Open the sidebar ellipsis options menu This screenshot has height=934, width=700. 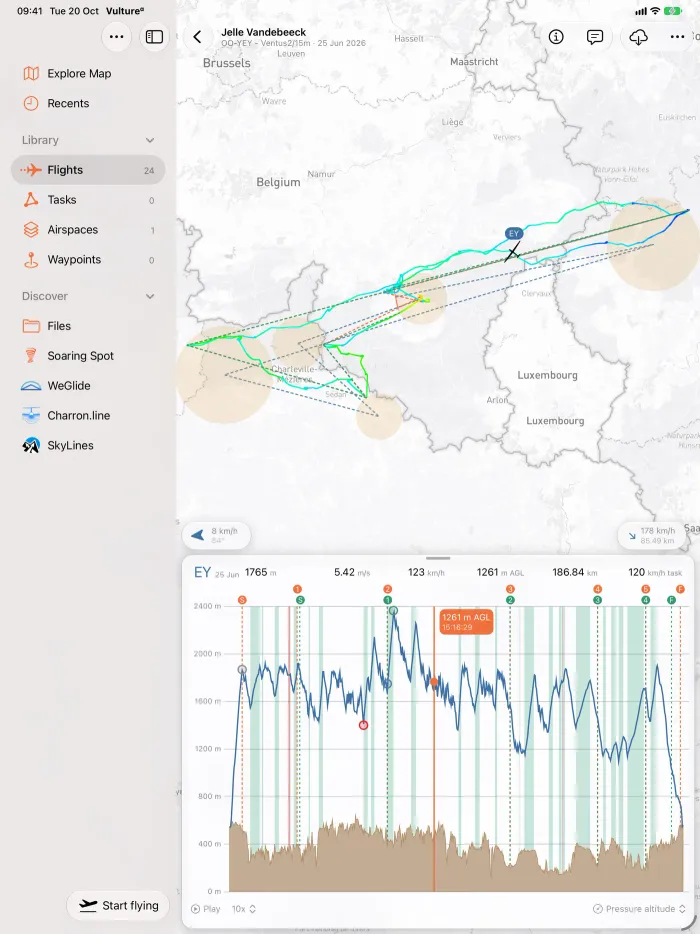117,37
